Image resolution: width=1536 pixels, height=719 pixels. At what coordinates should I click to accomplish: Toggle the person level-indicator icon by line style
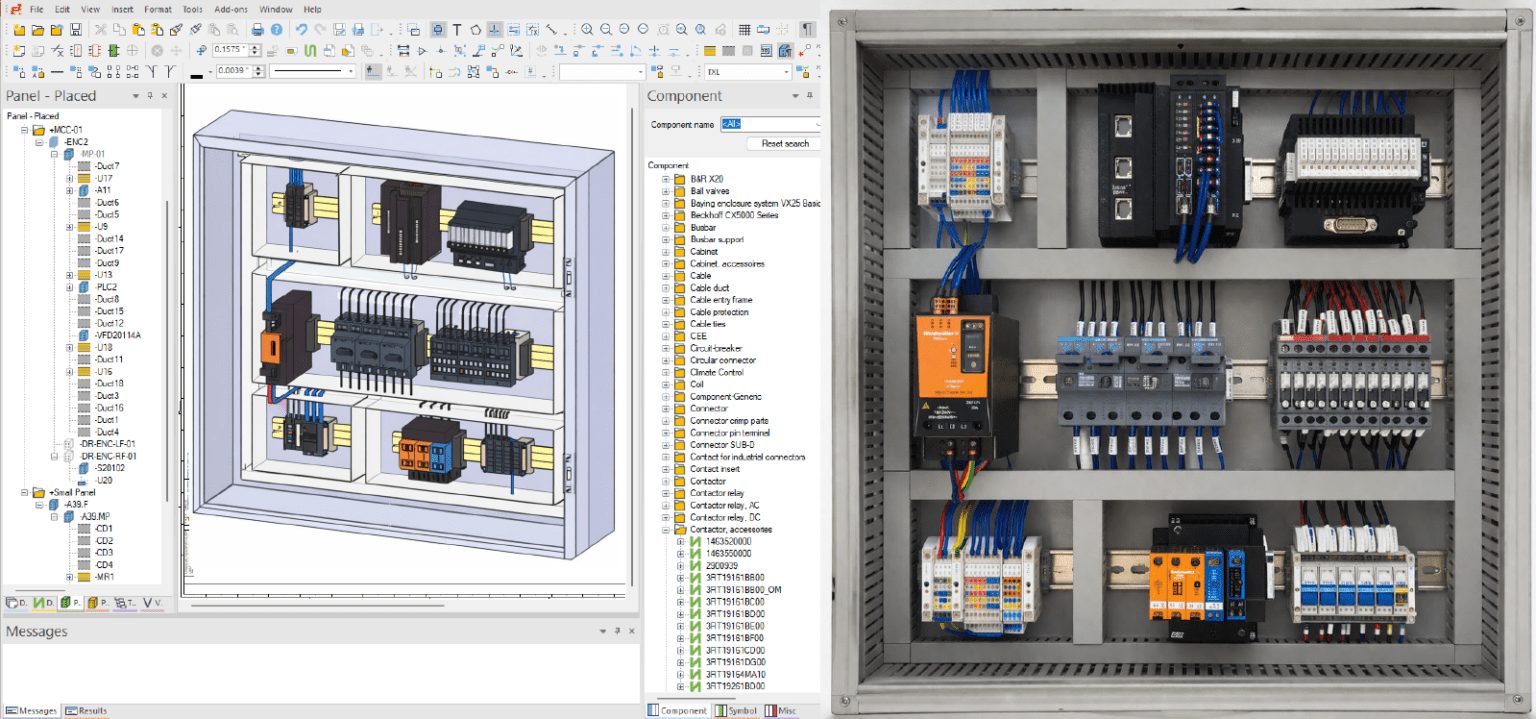(x=373, y=71)
